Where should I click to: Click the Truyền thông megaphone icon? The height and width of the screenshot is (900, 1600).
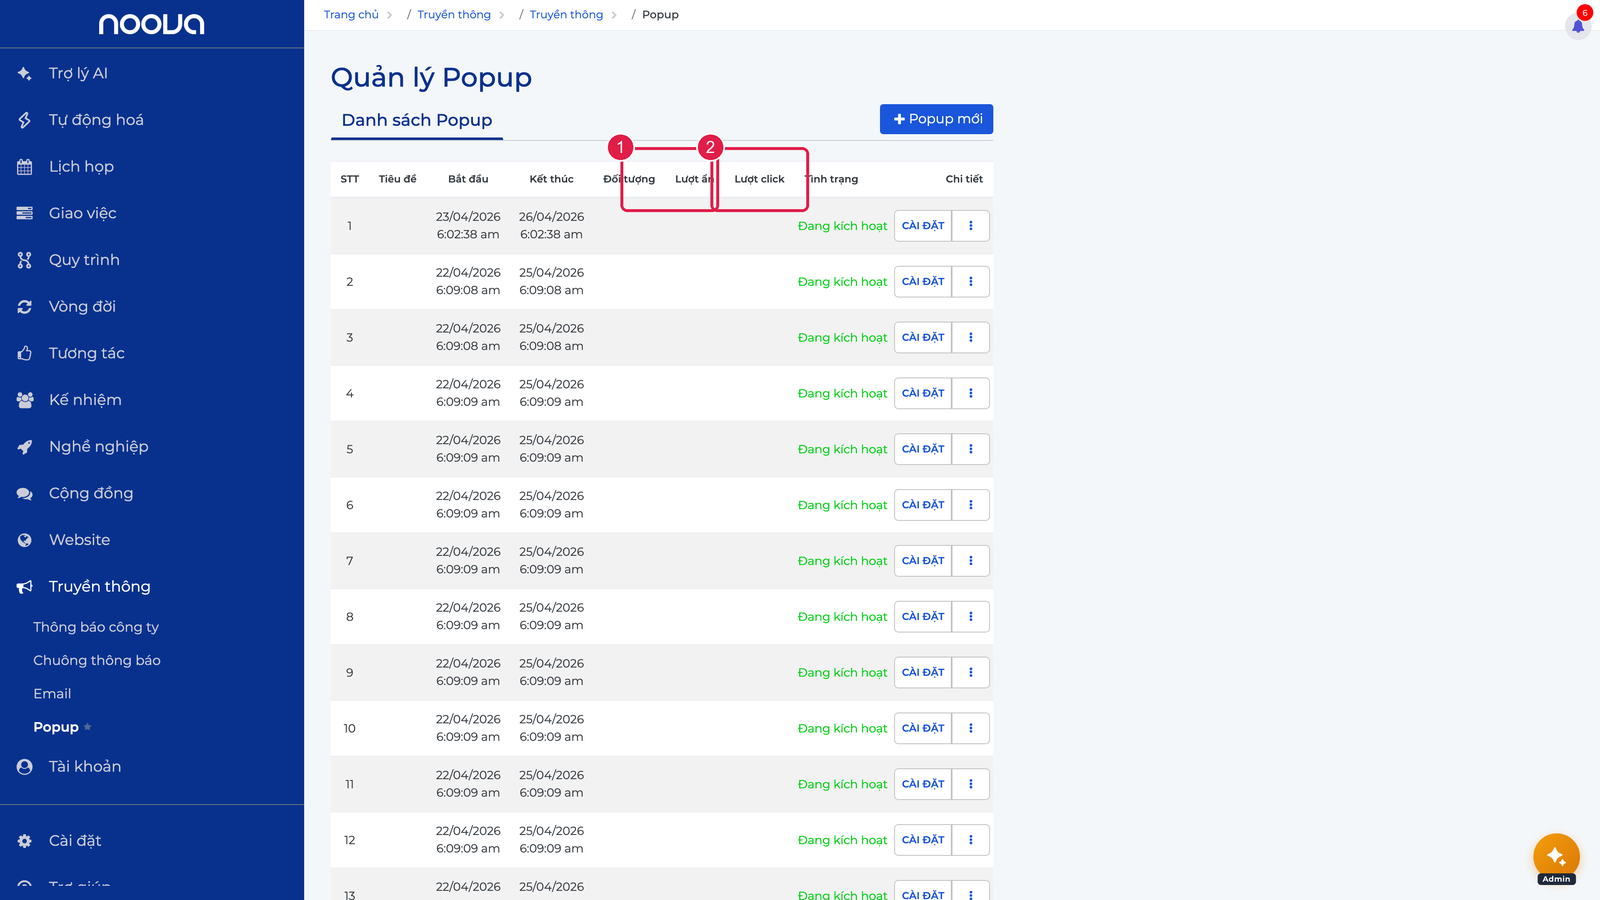[x=25, y=587]
